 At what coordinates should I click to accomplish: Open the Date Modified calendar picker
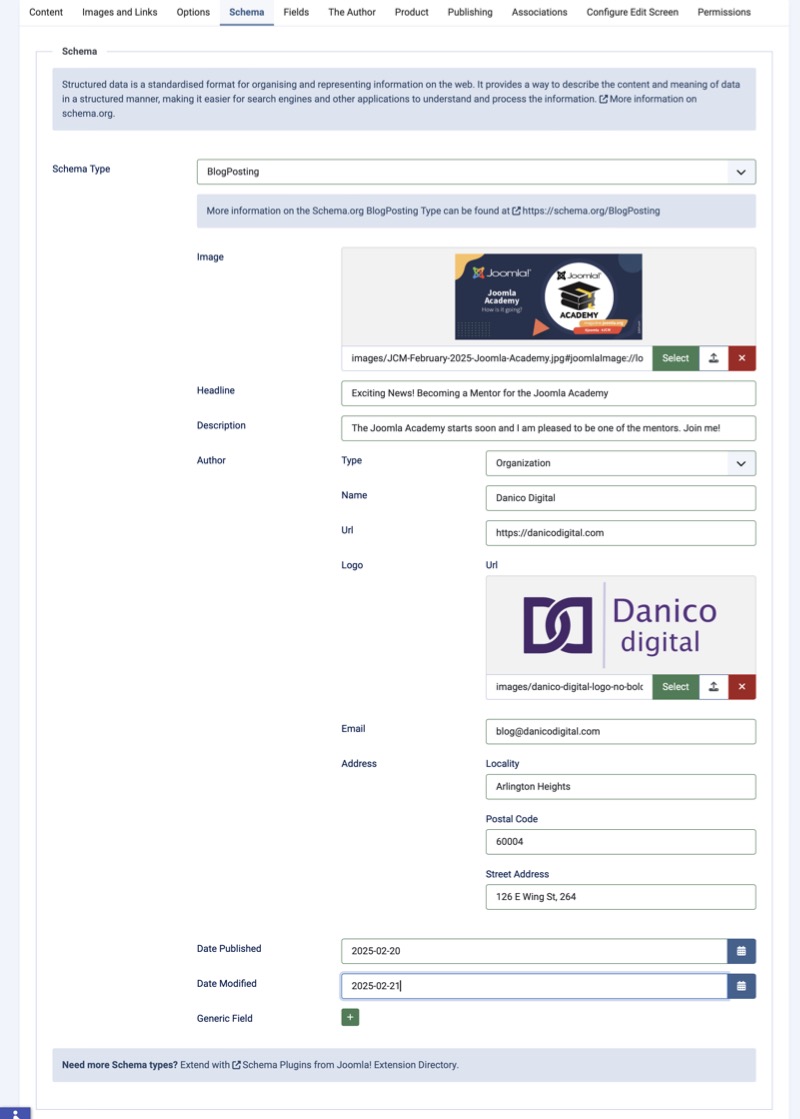coord(741,986)
